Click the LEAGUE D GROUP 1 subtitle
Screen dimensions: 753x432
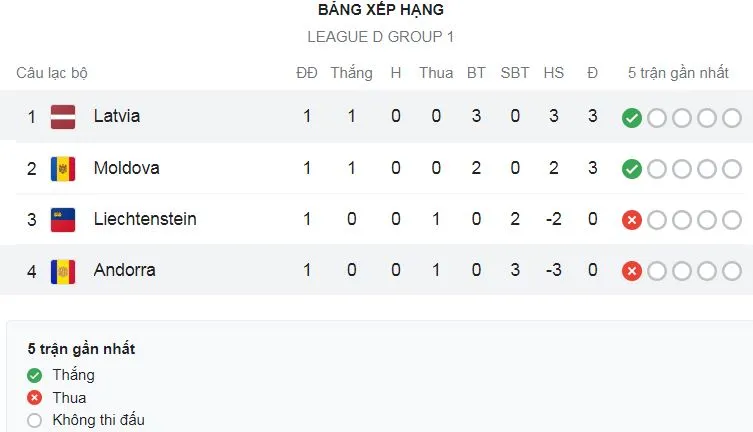point(380,37)
